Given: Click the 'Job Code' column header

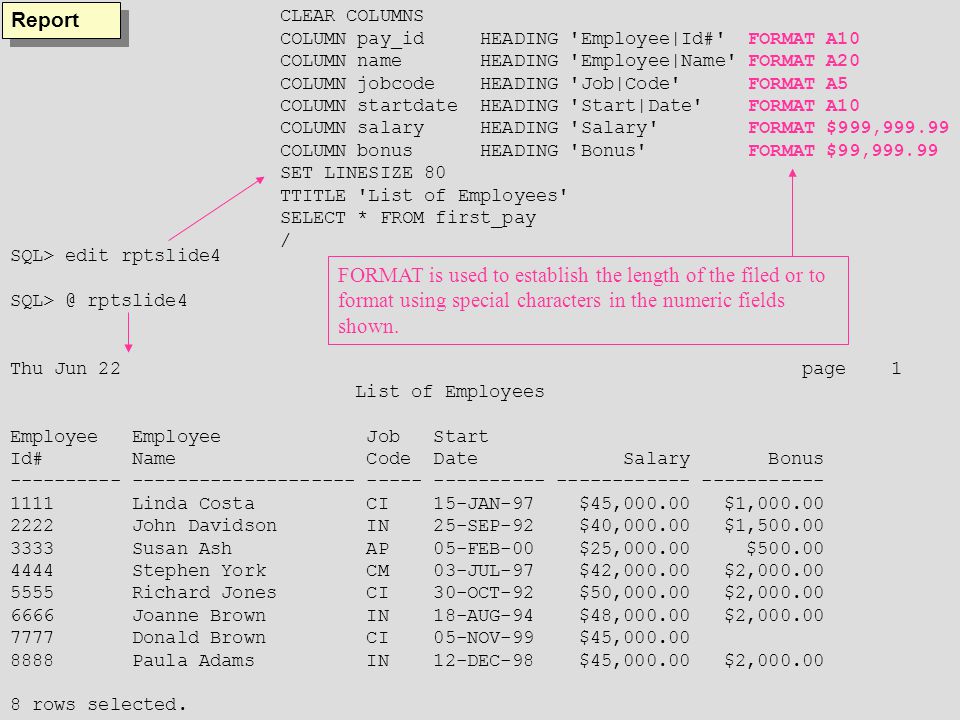Looking at the screenshot, I should 388,448.
